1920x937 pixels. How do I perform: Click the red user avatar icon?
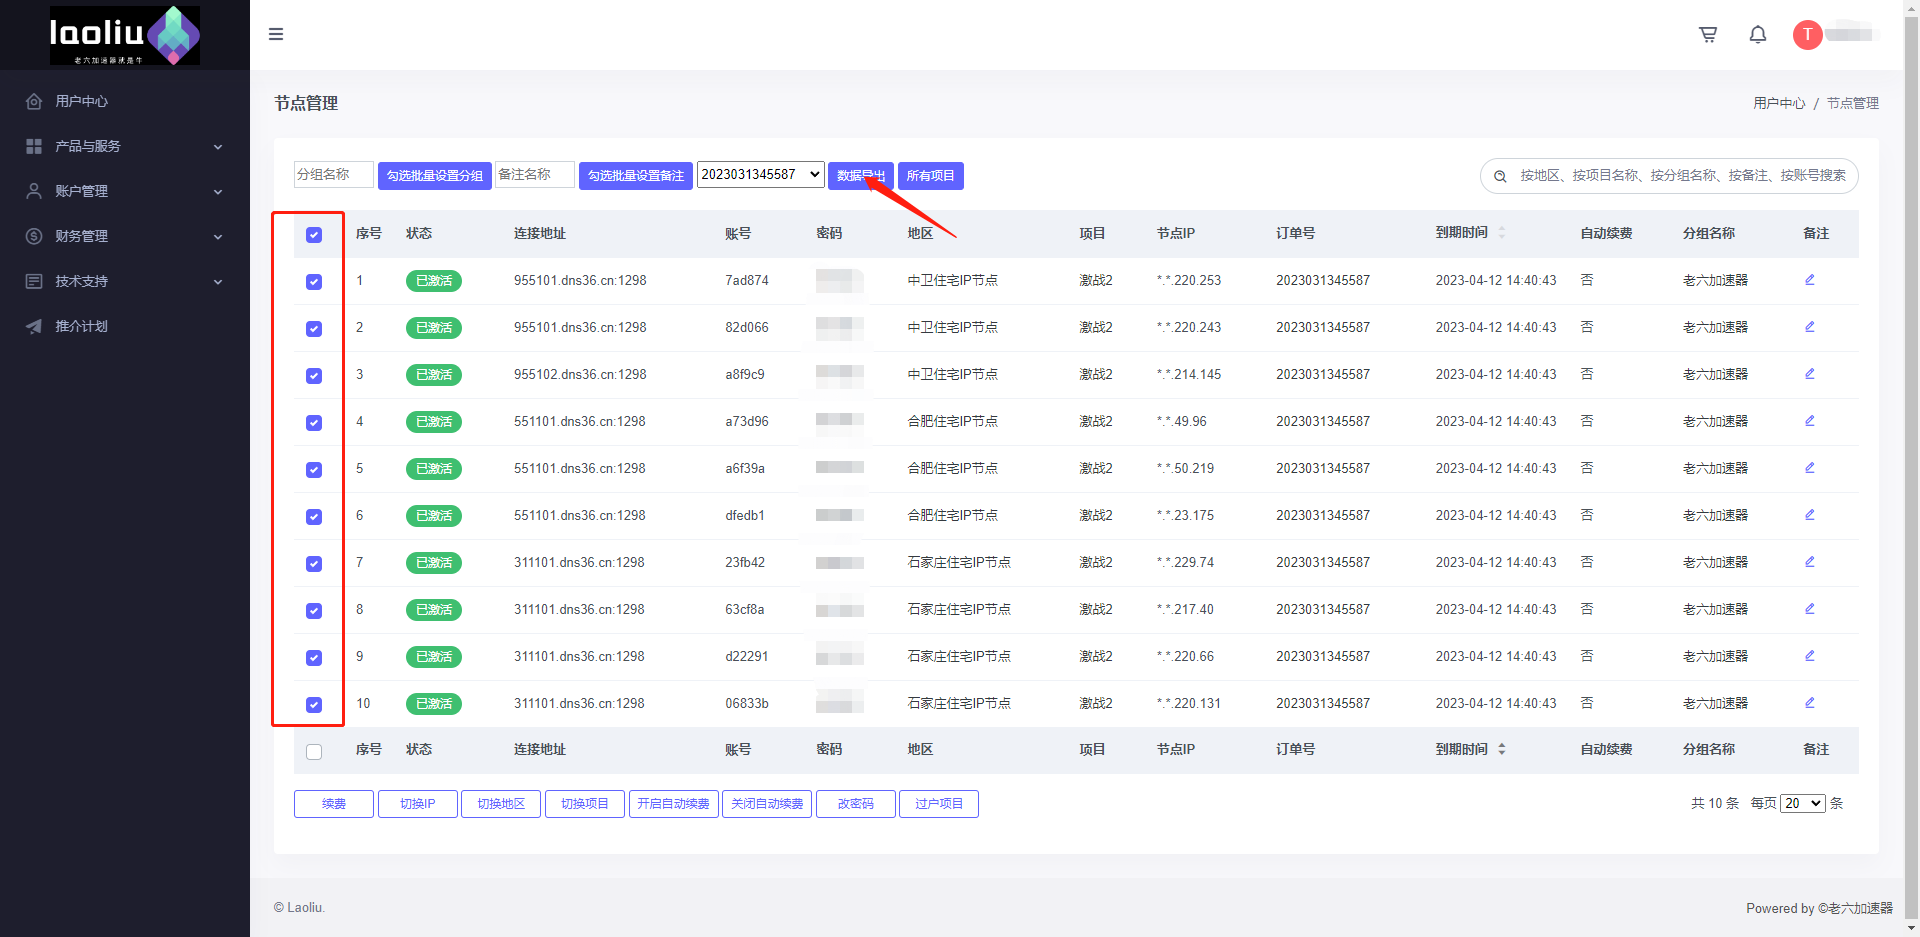tap(1807, 35)
